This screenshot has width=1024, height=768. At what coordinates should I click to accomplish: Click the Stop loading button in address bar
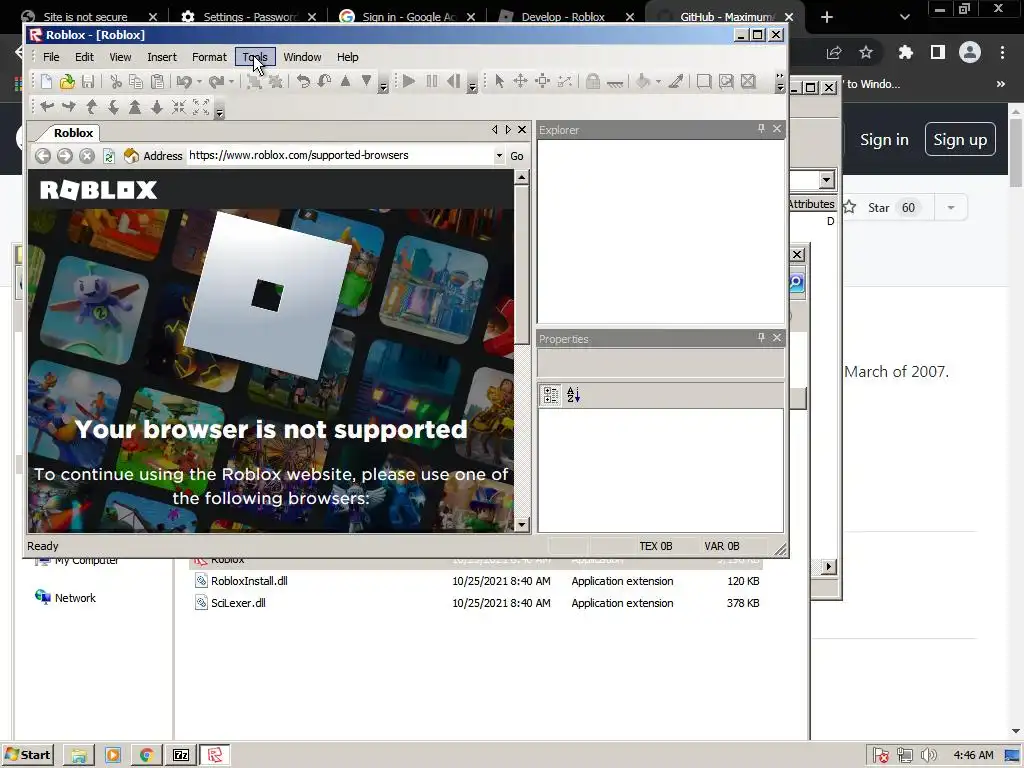point(87,155)
